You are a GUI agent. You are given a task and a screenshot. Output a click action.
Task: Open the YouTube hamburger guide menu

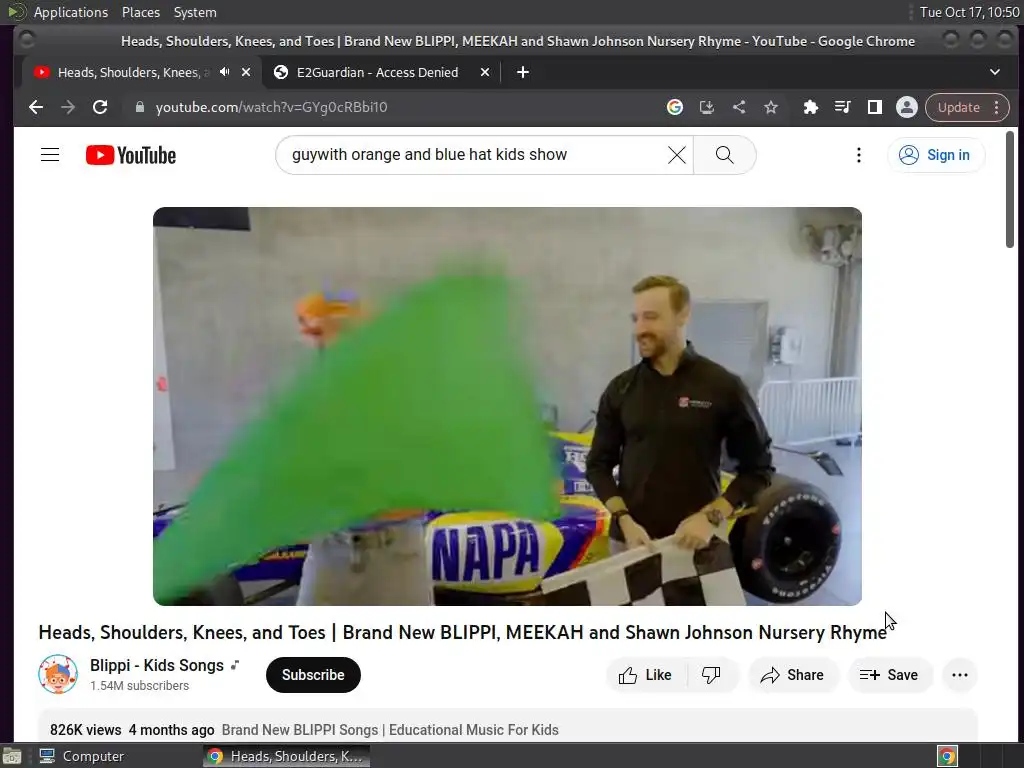pyautogui.click(x=50, y=155)
